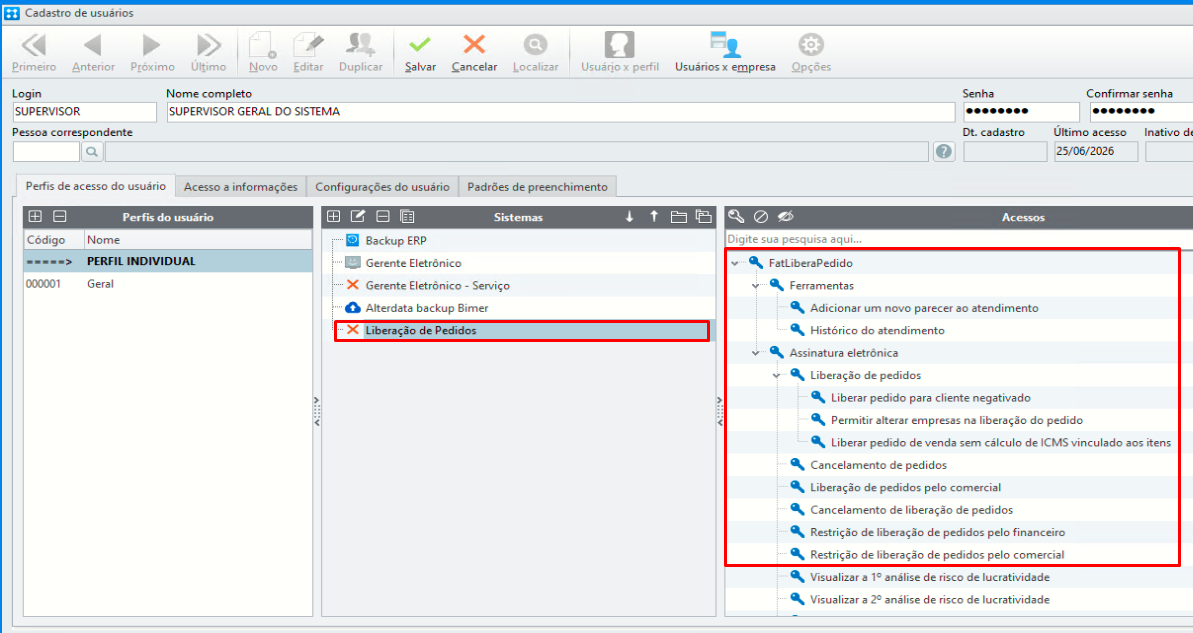This screenshot has height=633, width=1193.
Task: Collapse the FatLiberaPedido tree node
Action: [x=735, y=263]
